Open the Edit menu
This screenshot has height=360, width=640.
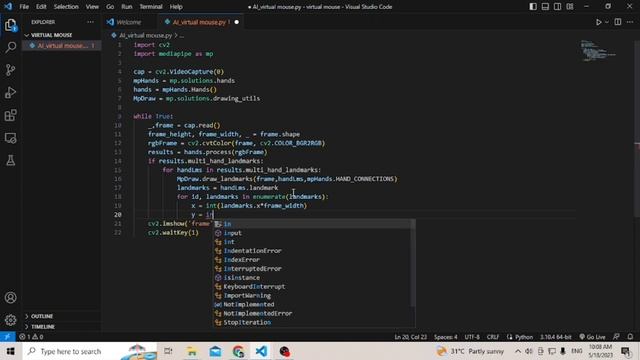[x=41, y=7]
